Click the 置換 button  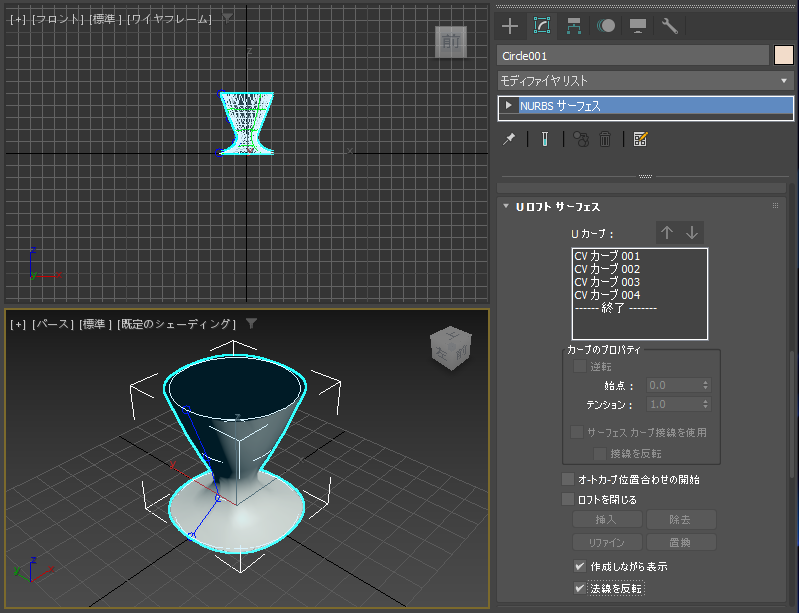coord(681,542)
